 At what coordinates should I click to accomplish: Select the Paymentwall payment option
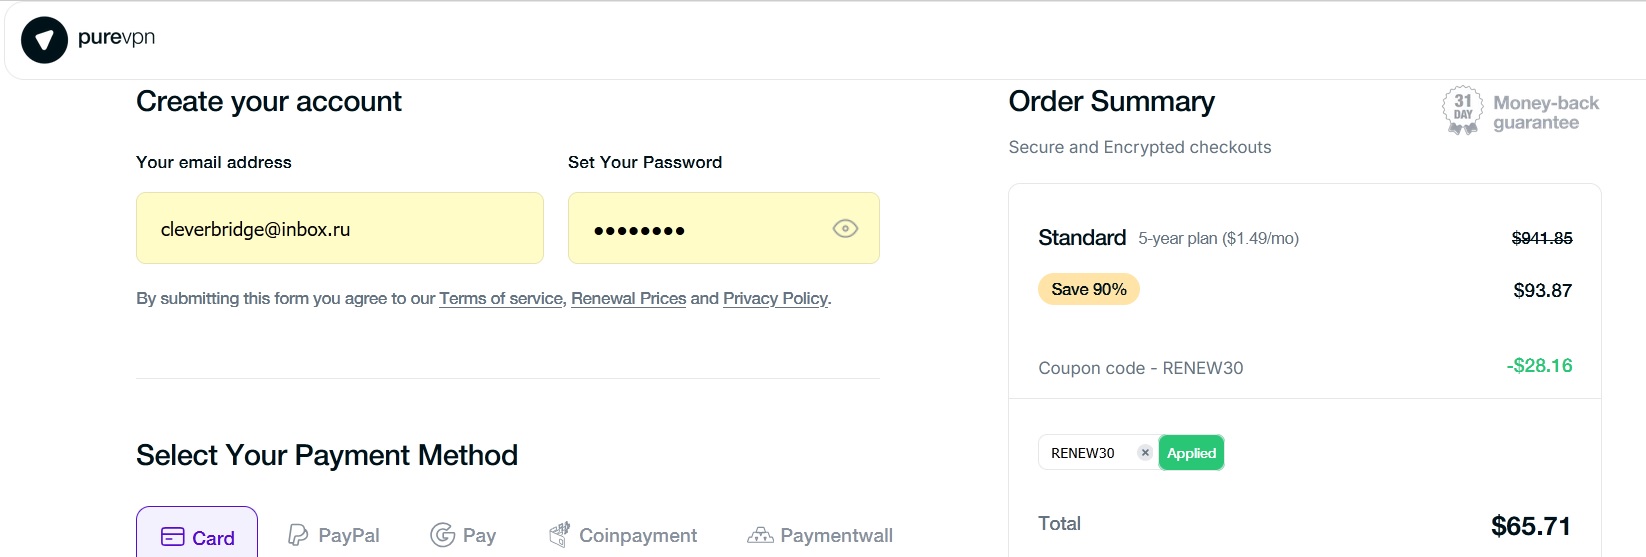[820, 536]
